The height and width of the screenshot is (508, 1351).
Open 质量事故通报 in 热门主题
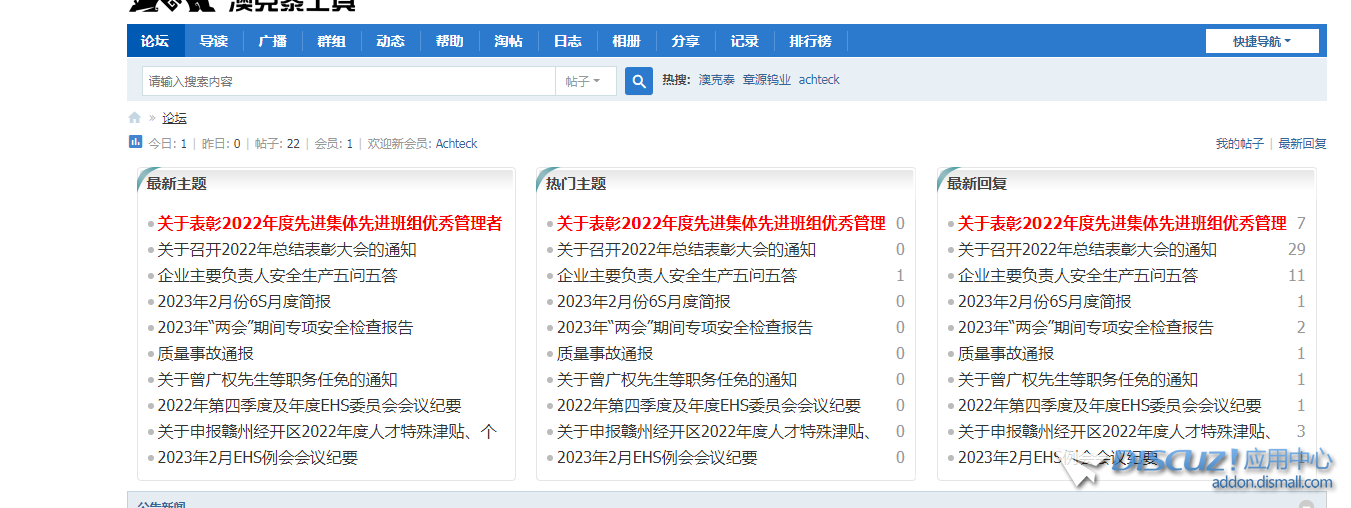point(605,354)
